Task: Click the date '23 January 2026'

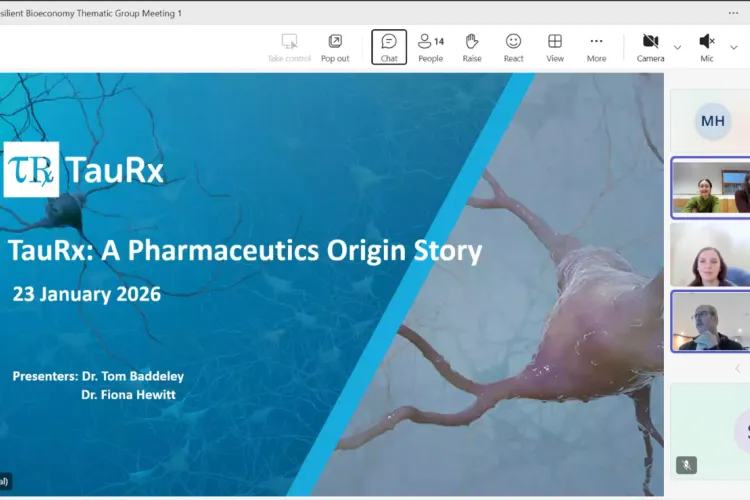Action: pyautogui.click(x=87, y=294)
